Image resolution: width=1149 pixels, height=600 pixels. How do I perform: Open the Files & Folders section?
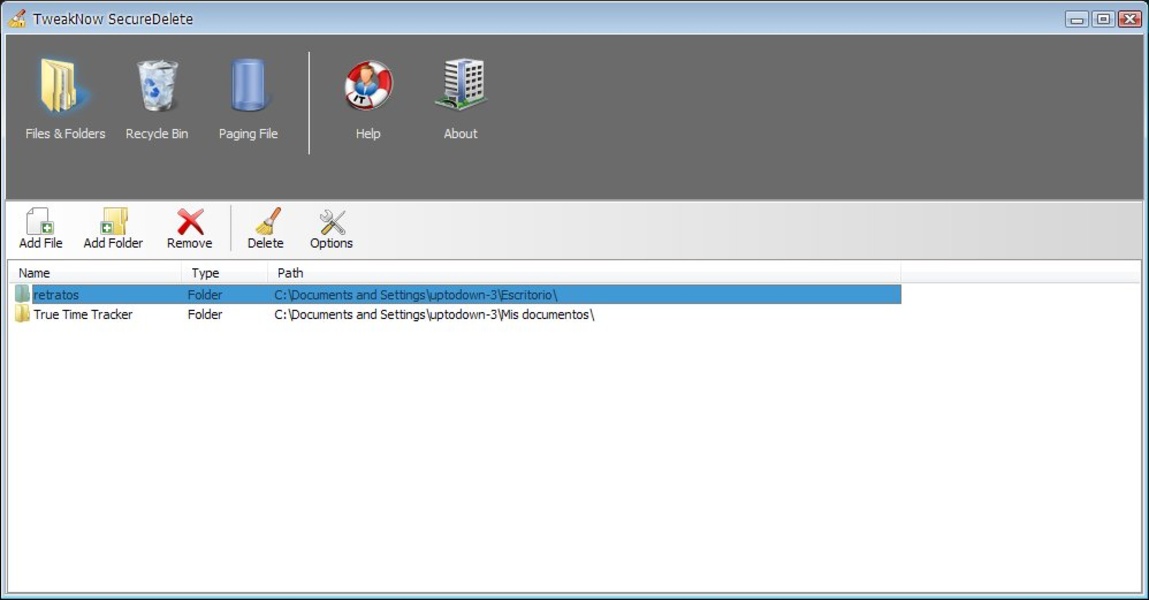point(64,100)
